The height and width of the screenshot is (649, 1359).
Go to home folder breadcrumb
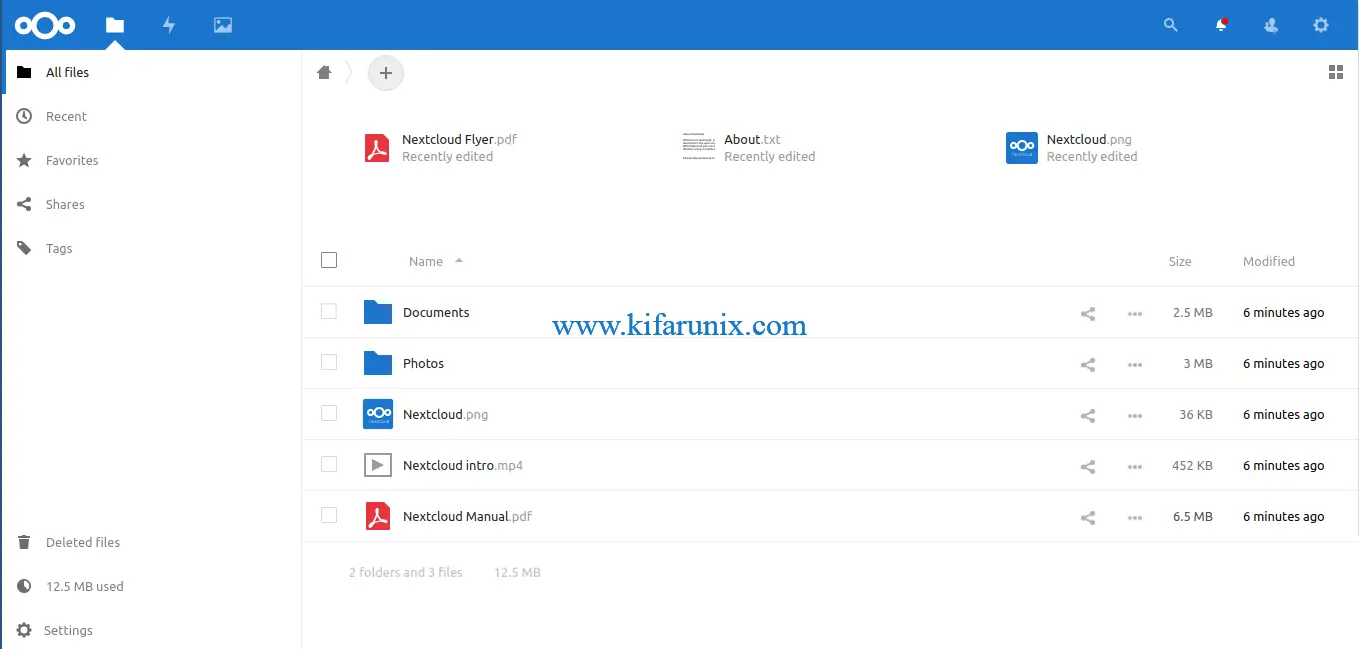click(324, 72)
